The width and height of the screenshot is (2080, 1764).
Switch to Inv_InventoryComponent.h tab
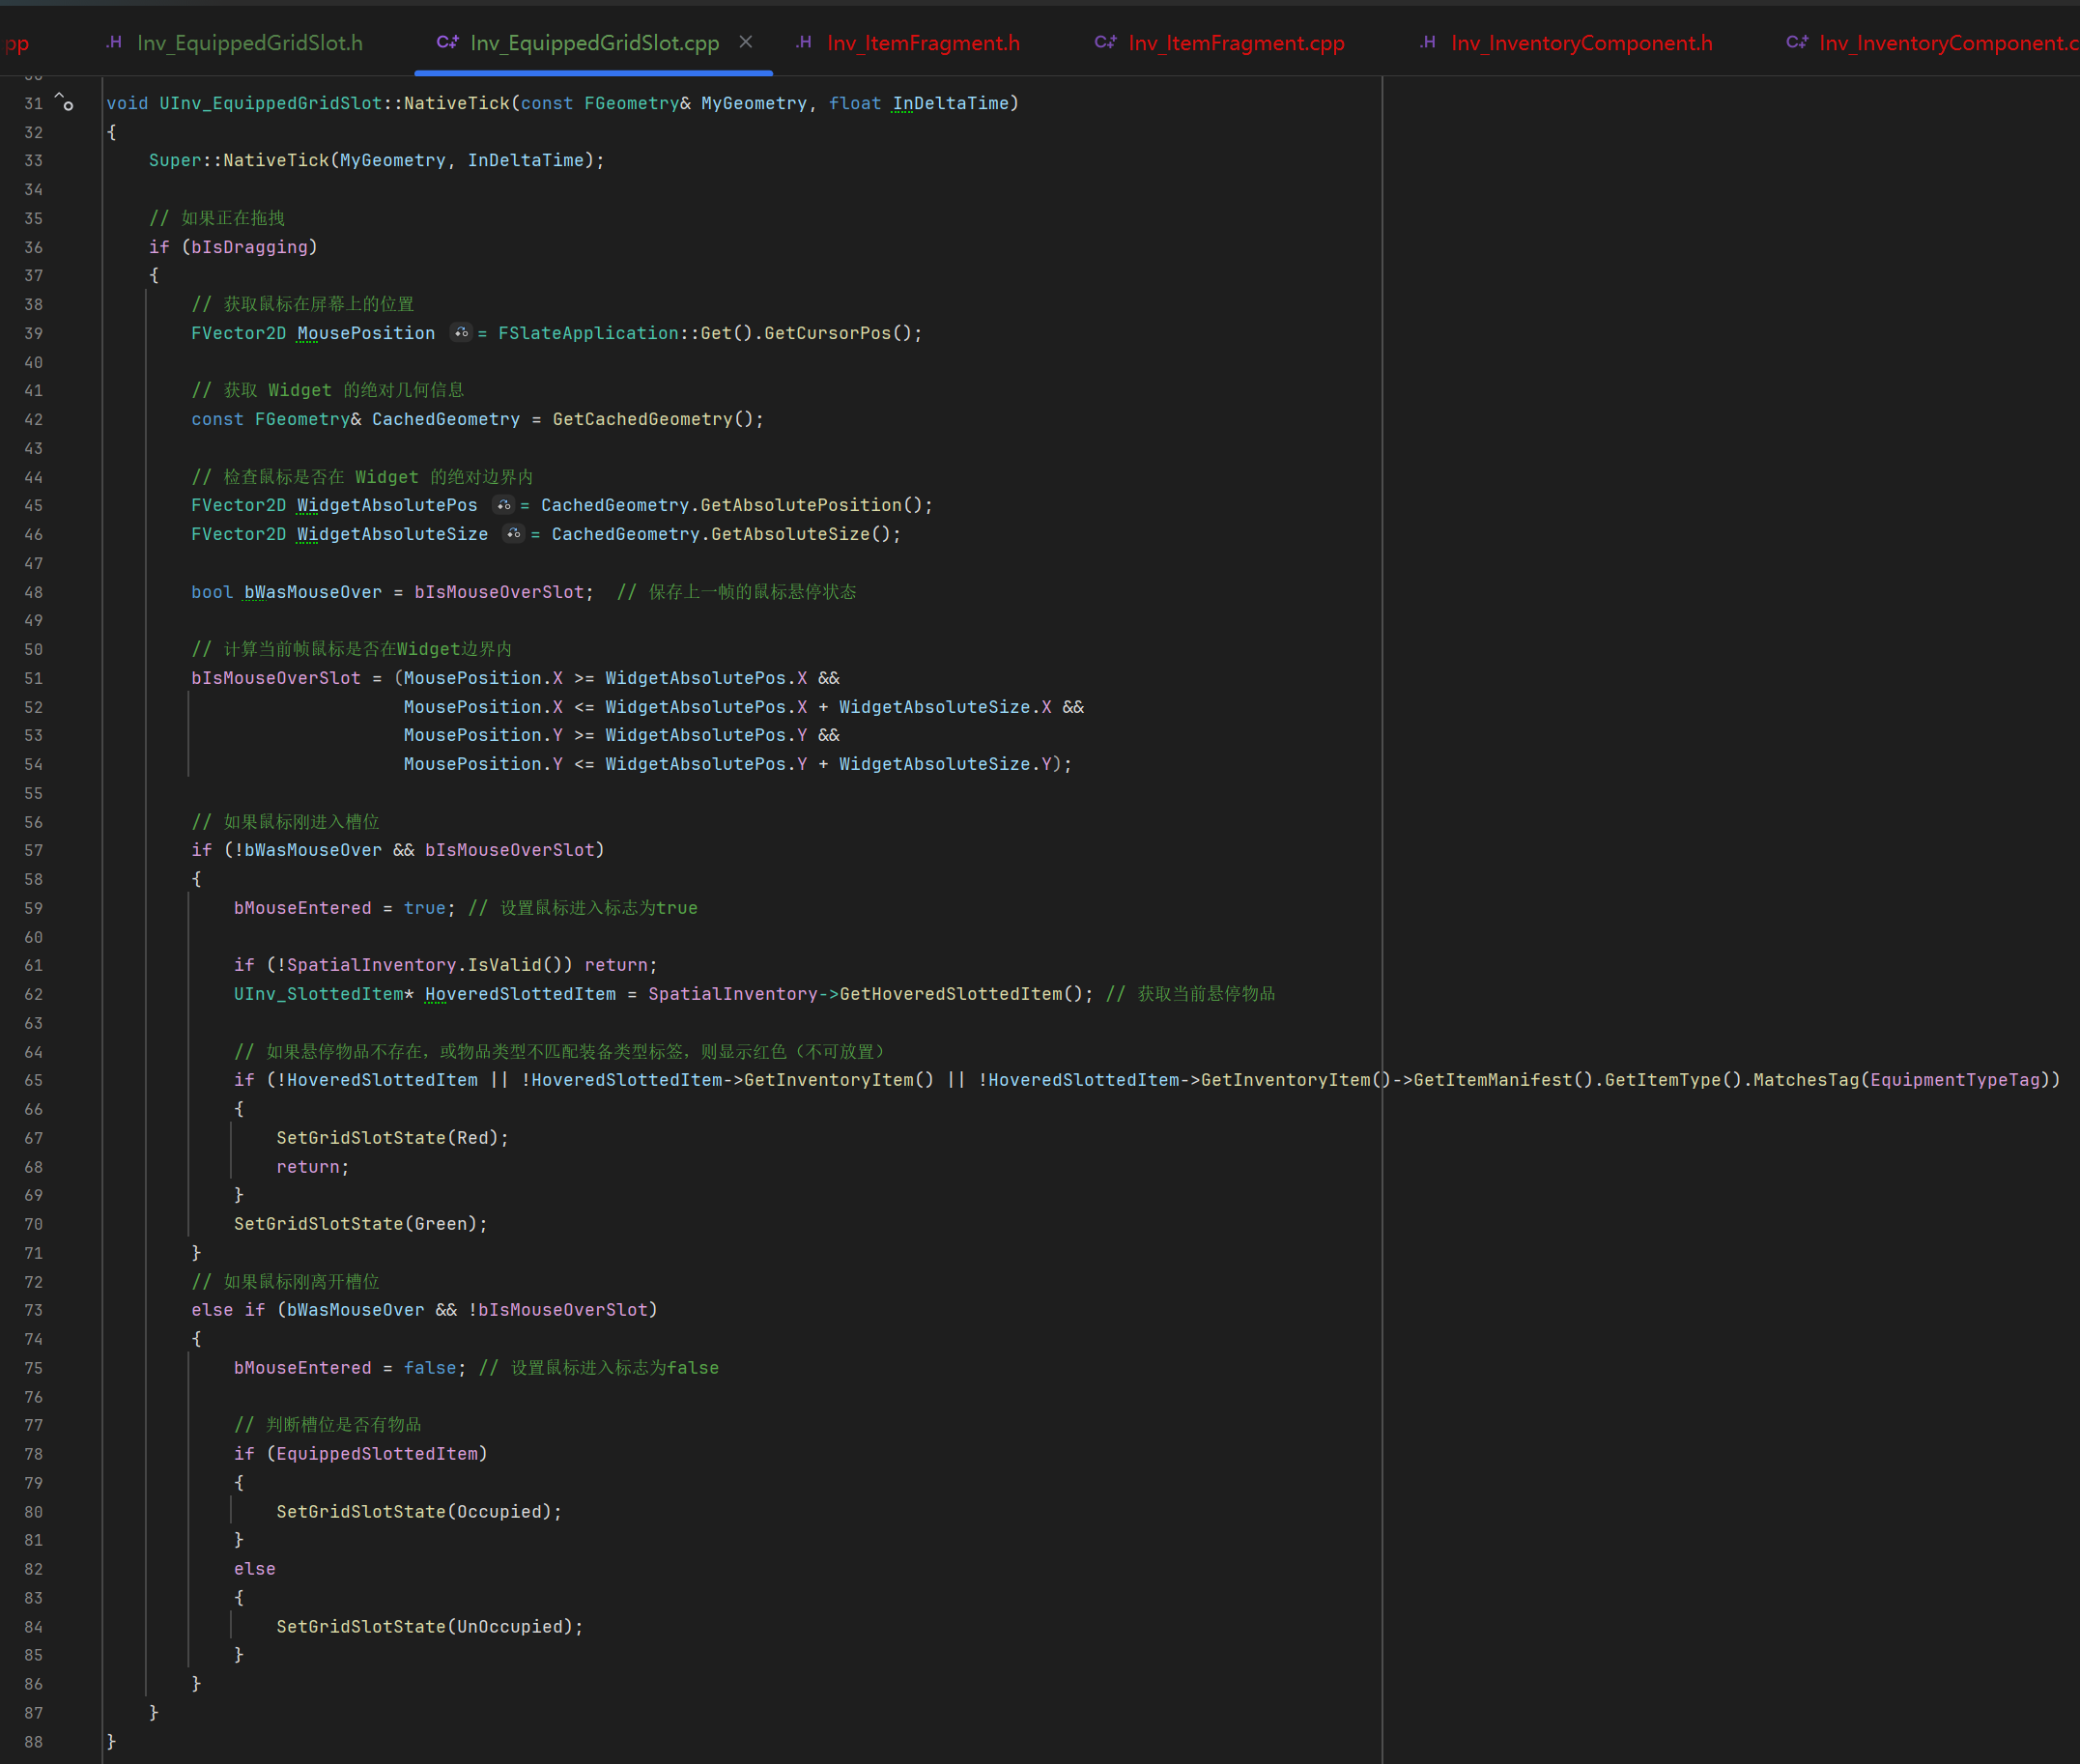1581,43
